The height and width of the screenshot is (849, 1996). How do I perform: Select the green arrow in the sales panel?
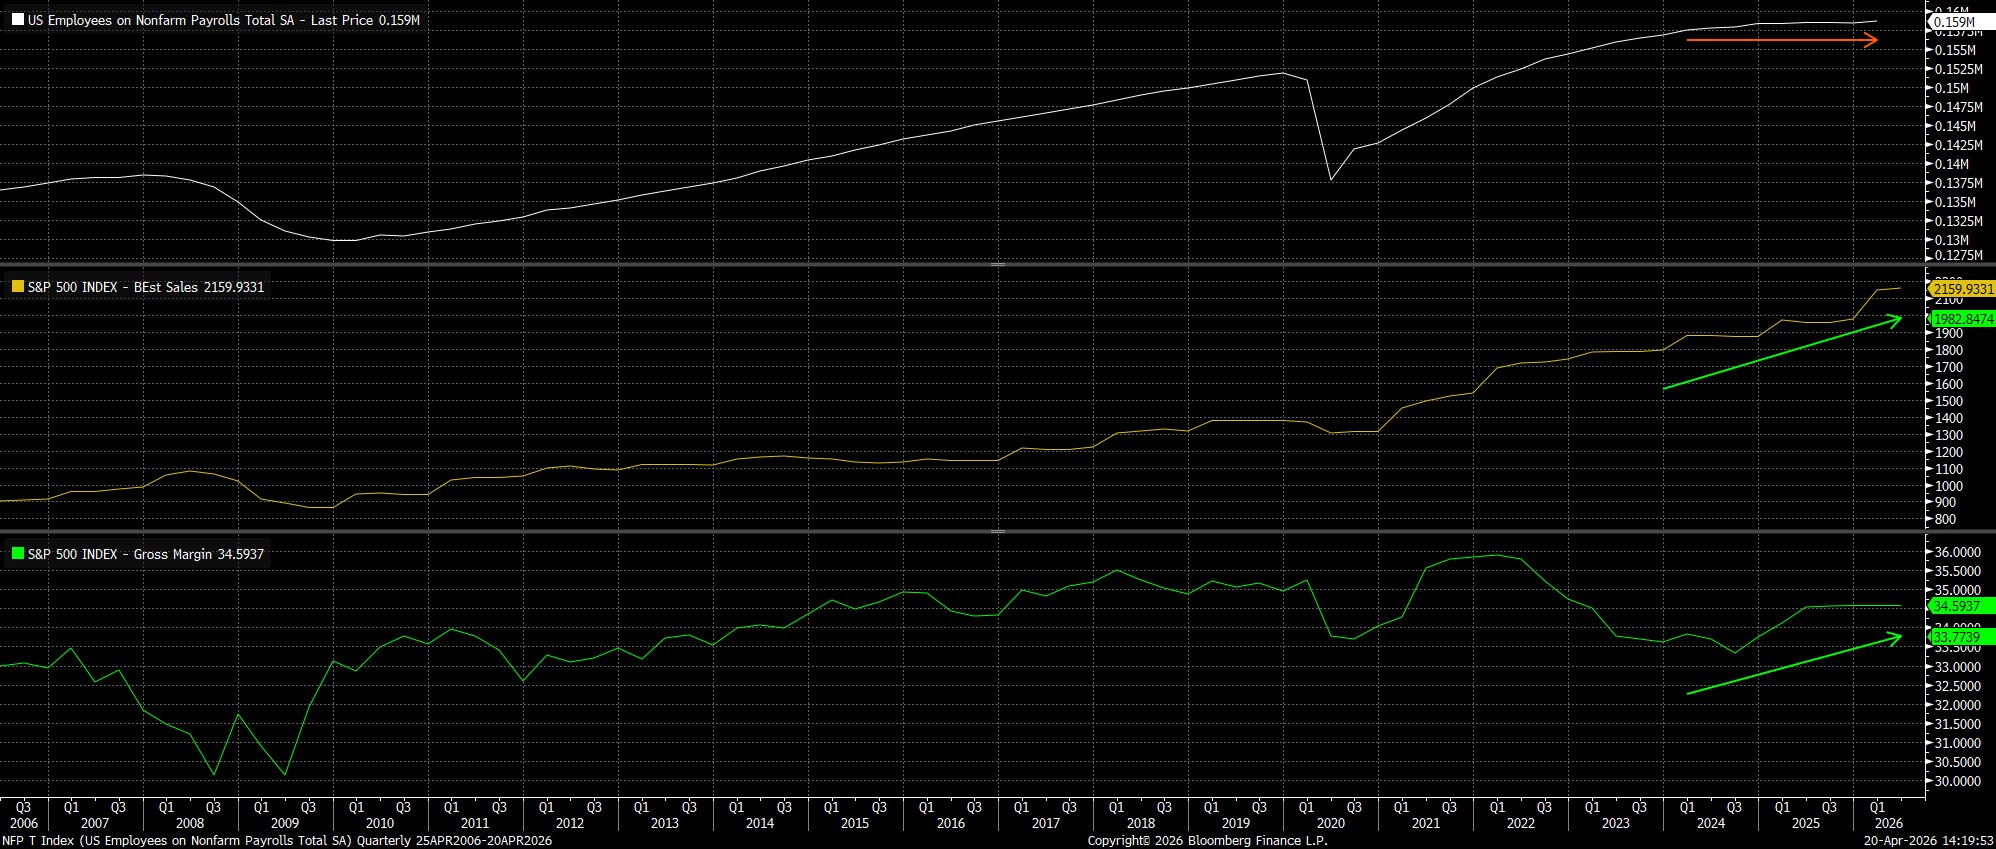tap(1781, 353)
